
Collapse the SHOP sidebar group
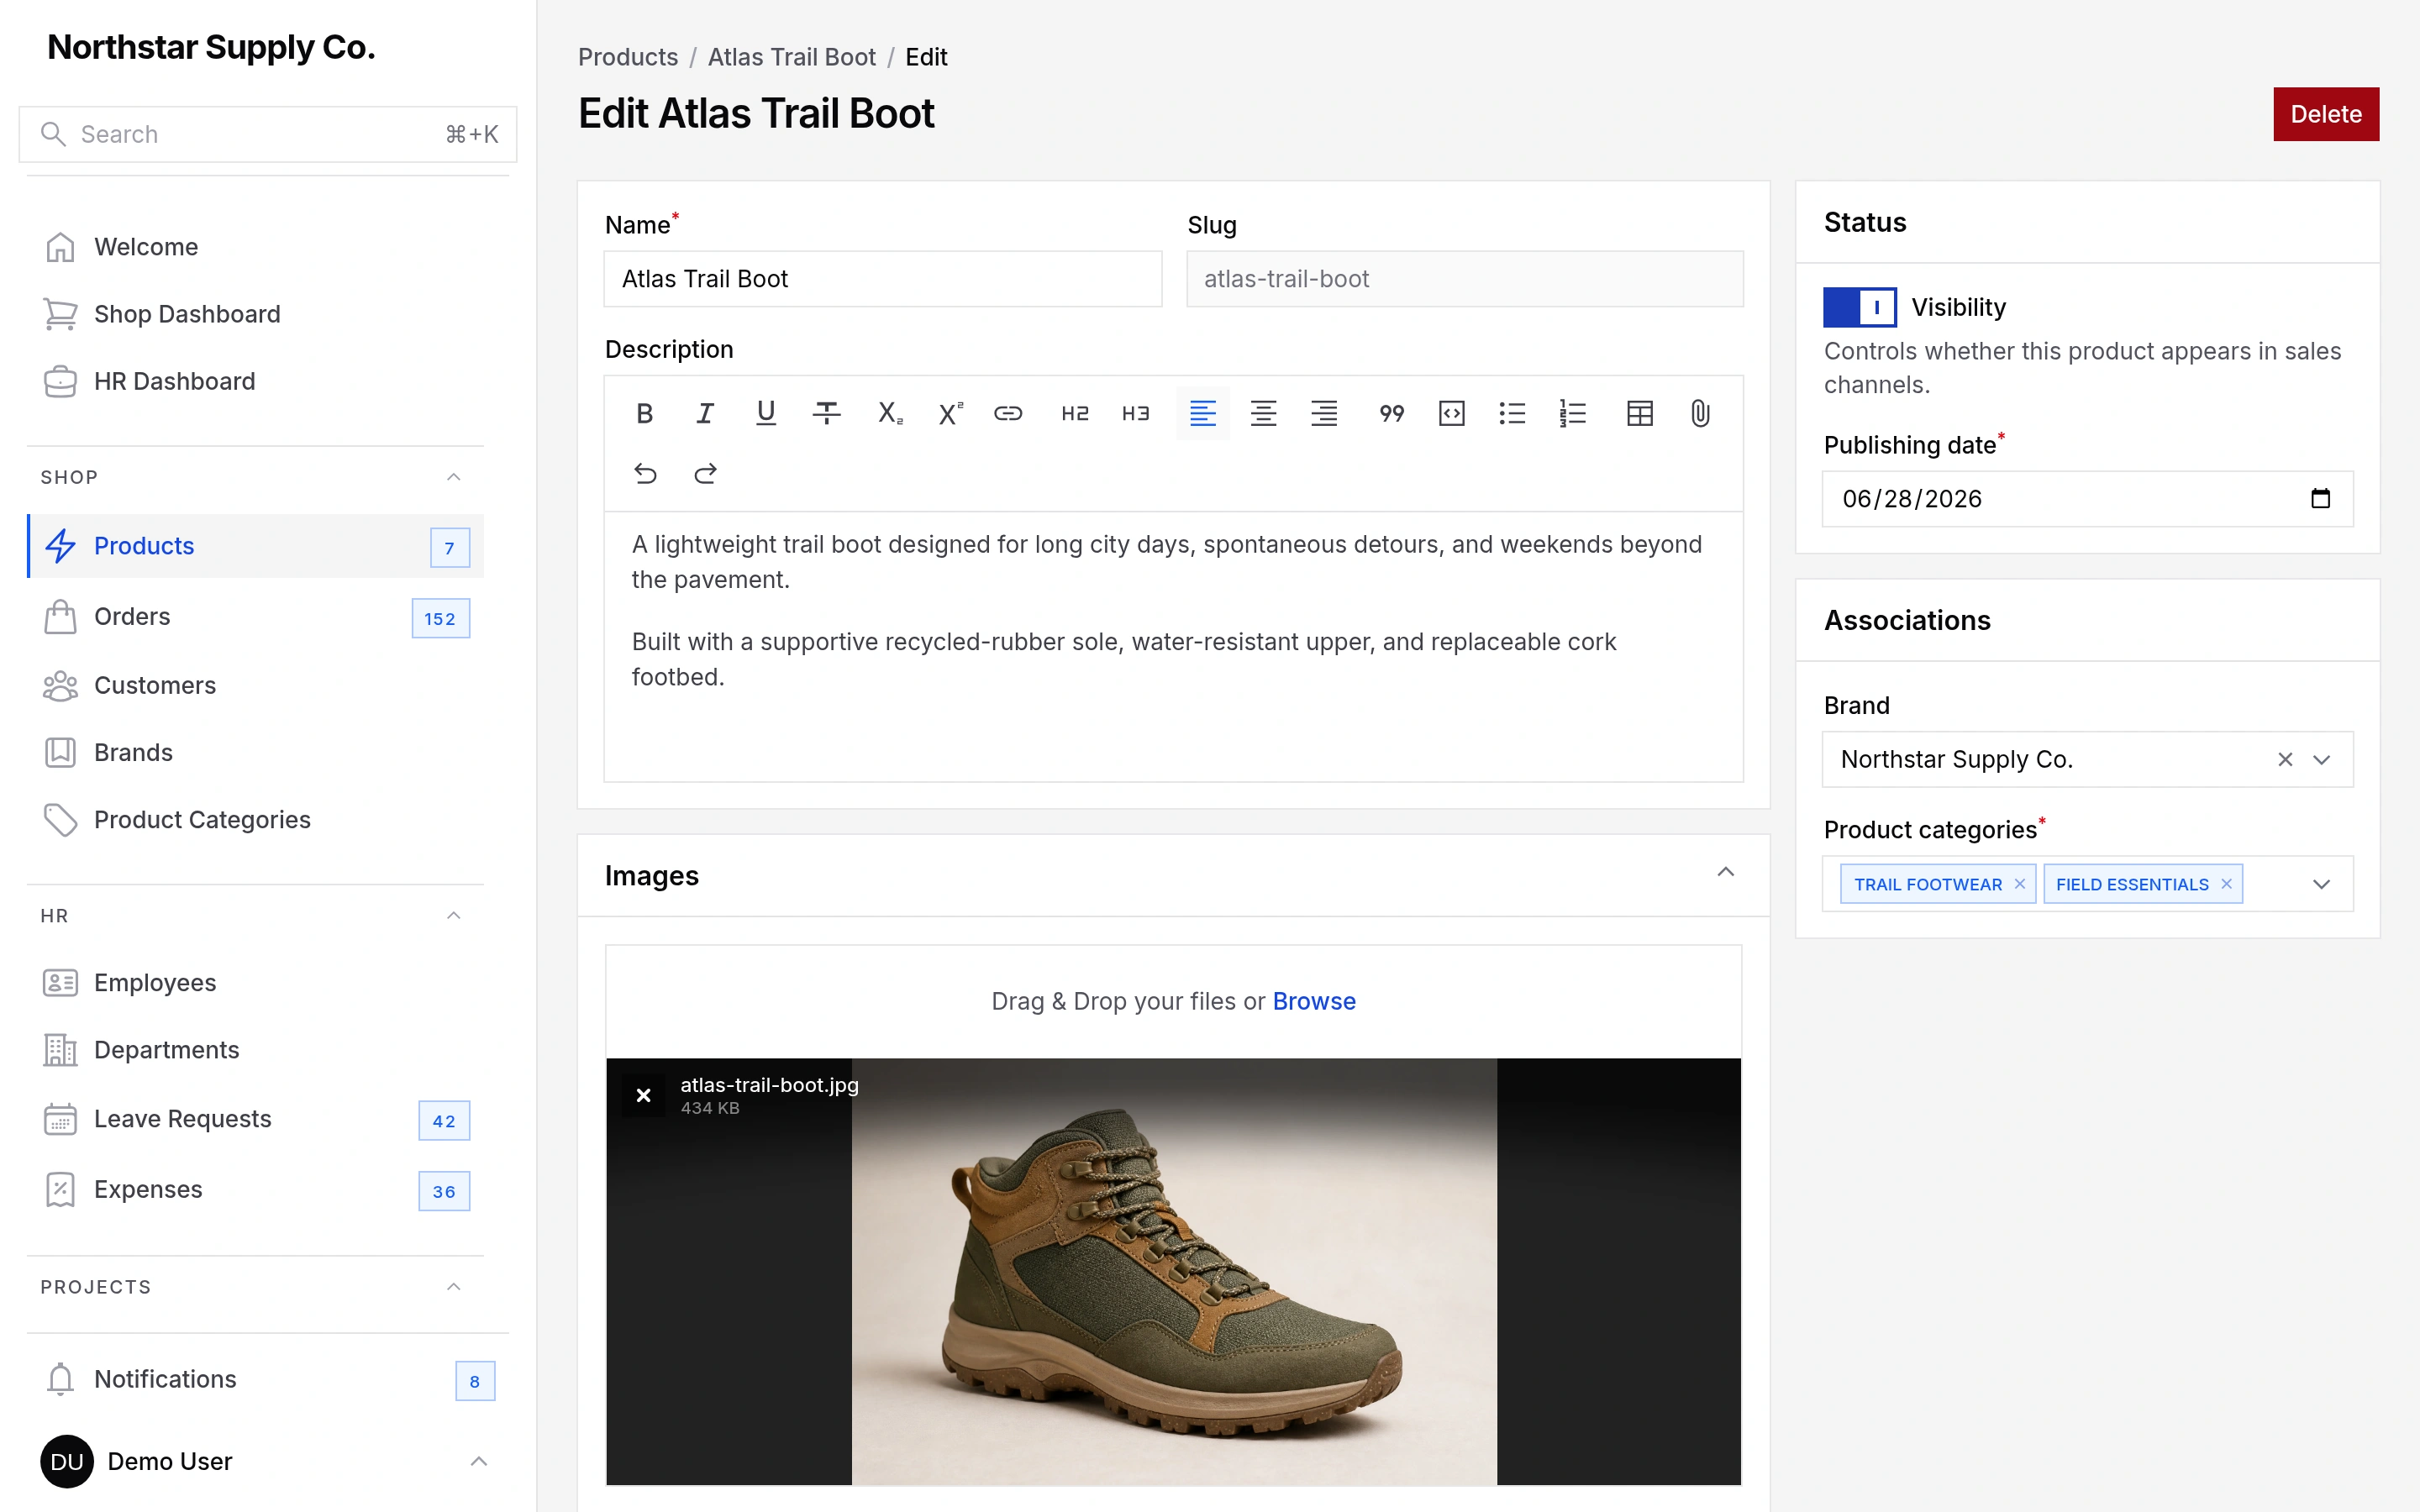tap(453, 477)
